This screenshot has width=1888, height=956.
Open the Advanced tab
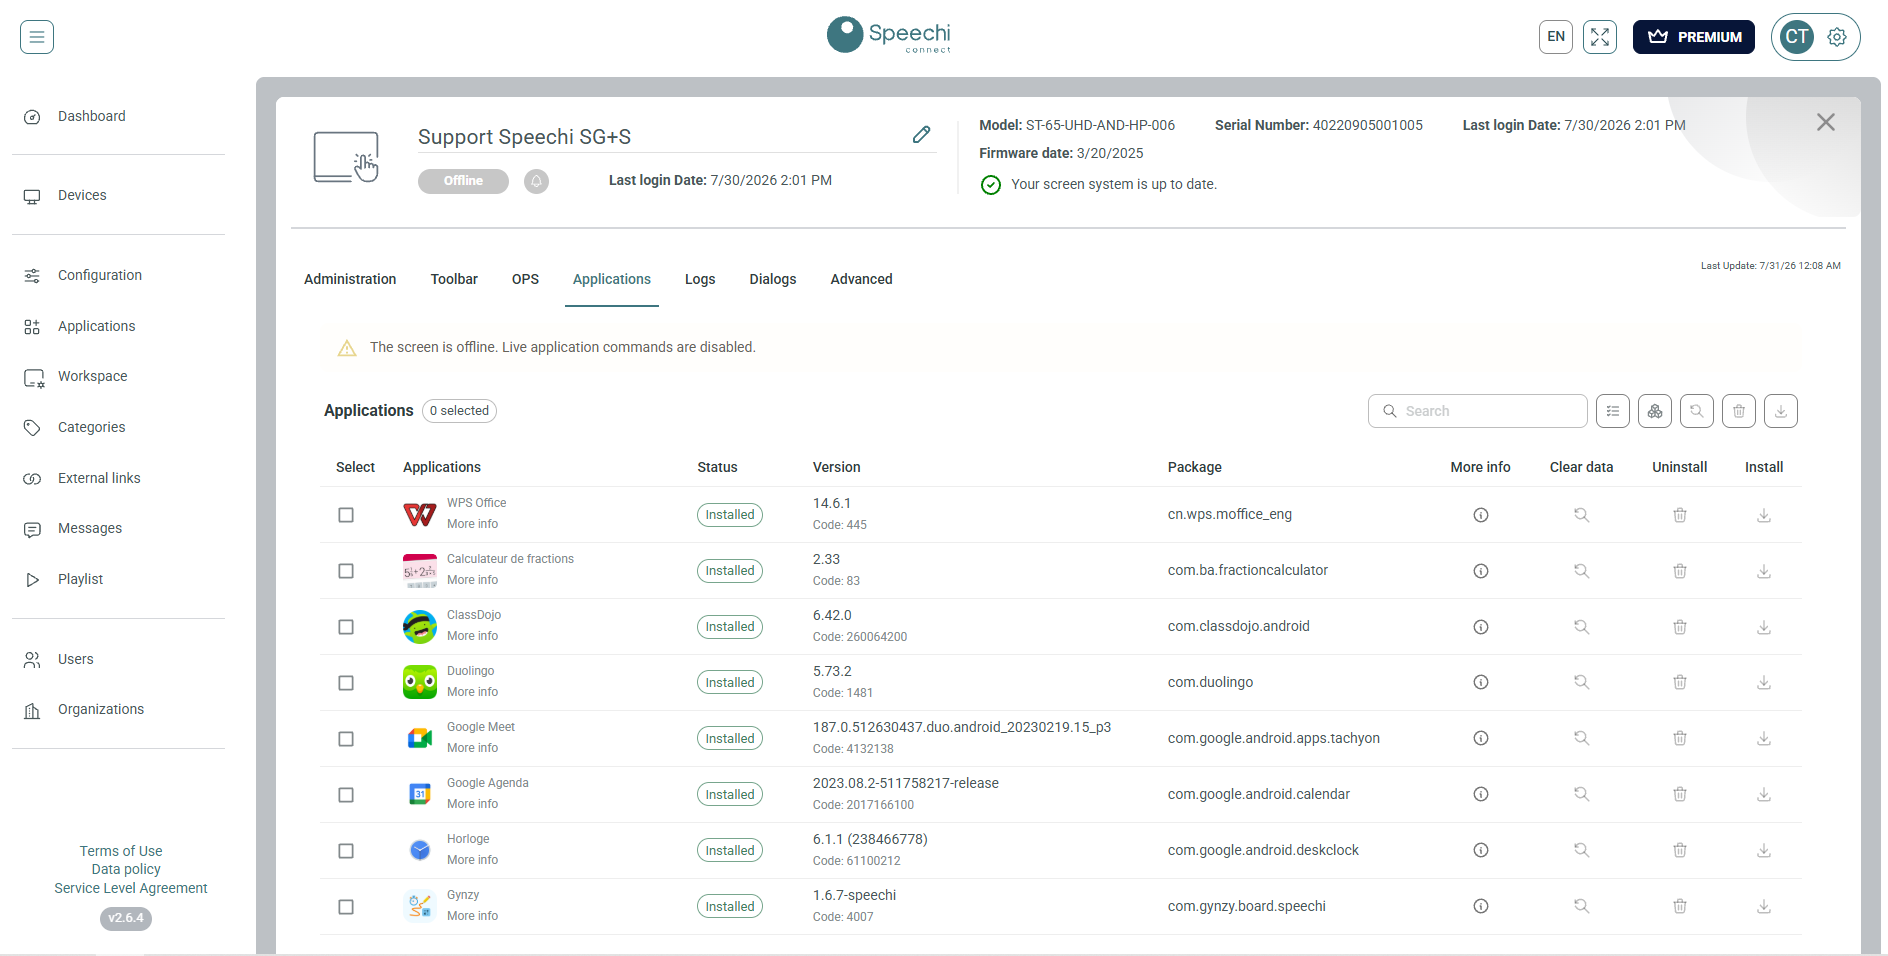861,279
